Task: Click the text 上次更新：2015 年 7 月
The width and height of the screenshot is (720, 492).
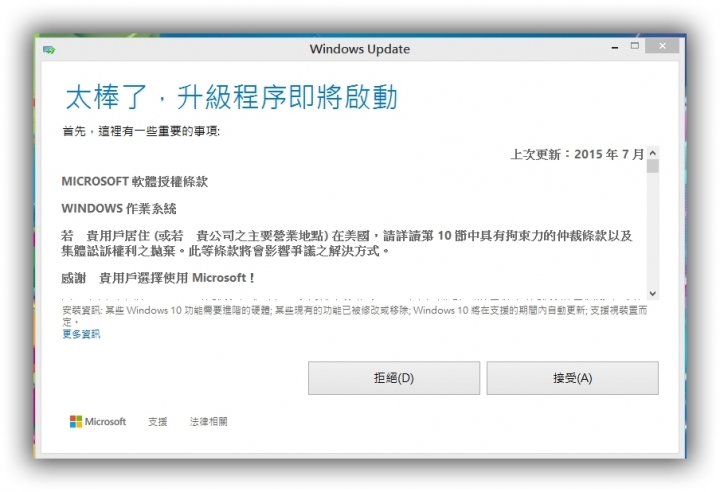Action: [x=577, y=154]
